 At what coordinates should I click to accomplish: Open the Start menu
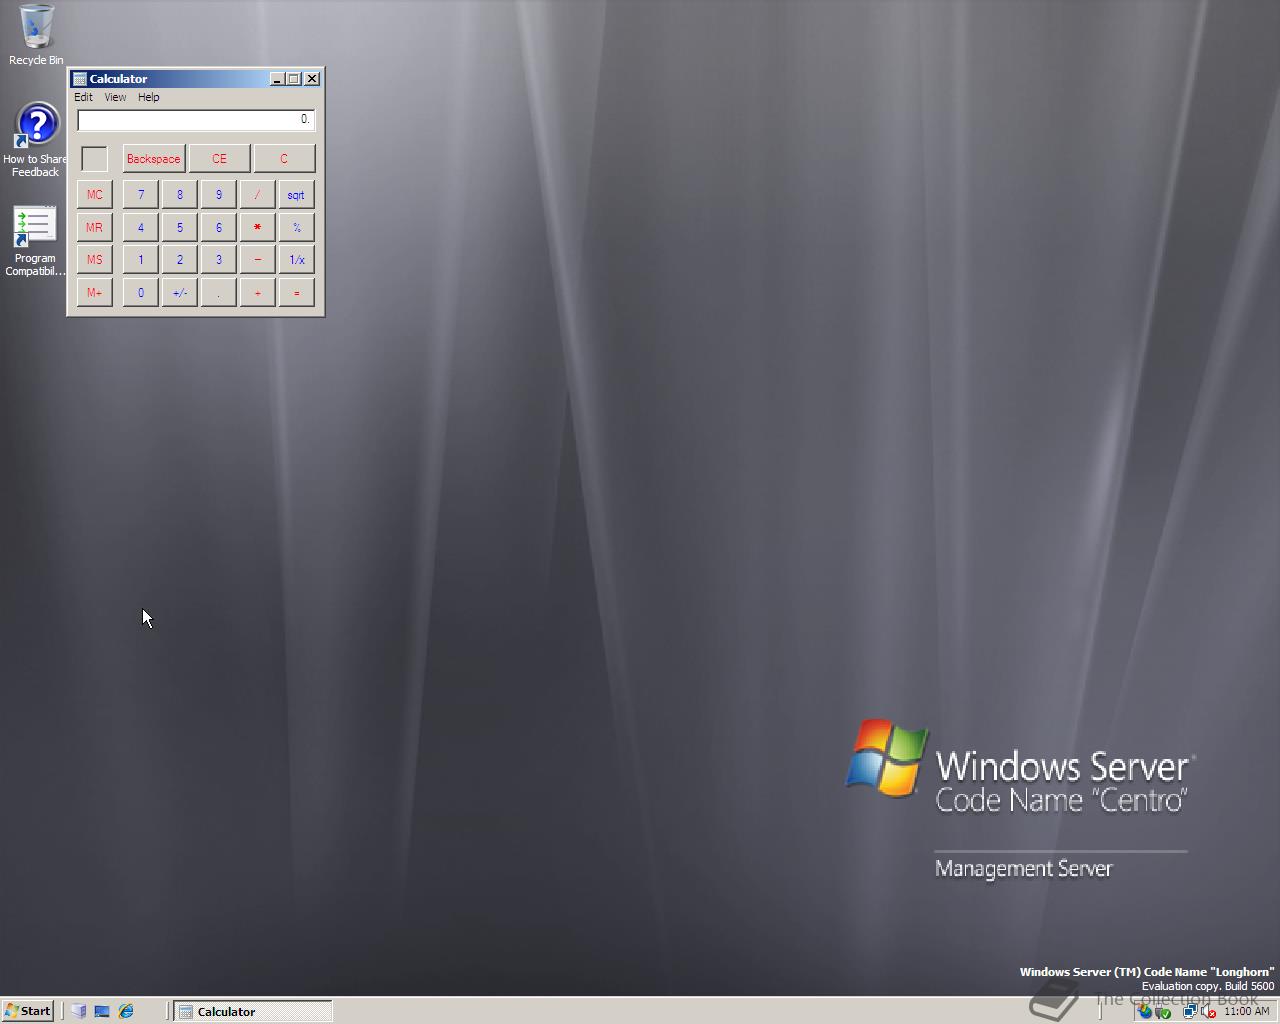click(x=27, y=1011)
